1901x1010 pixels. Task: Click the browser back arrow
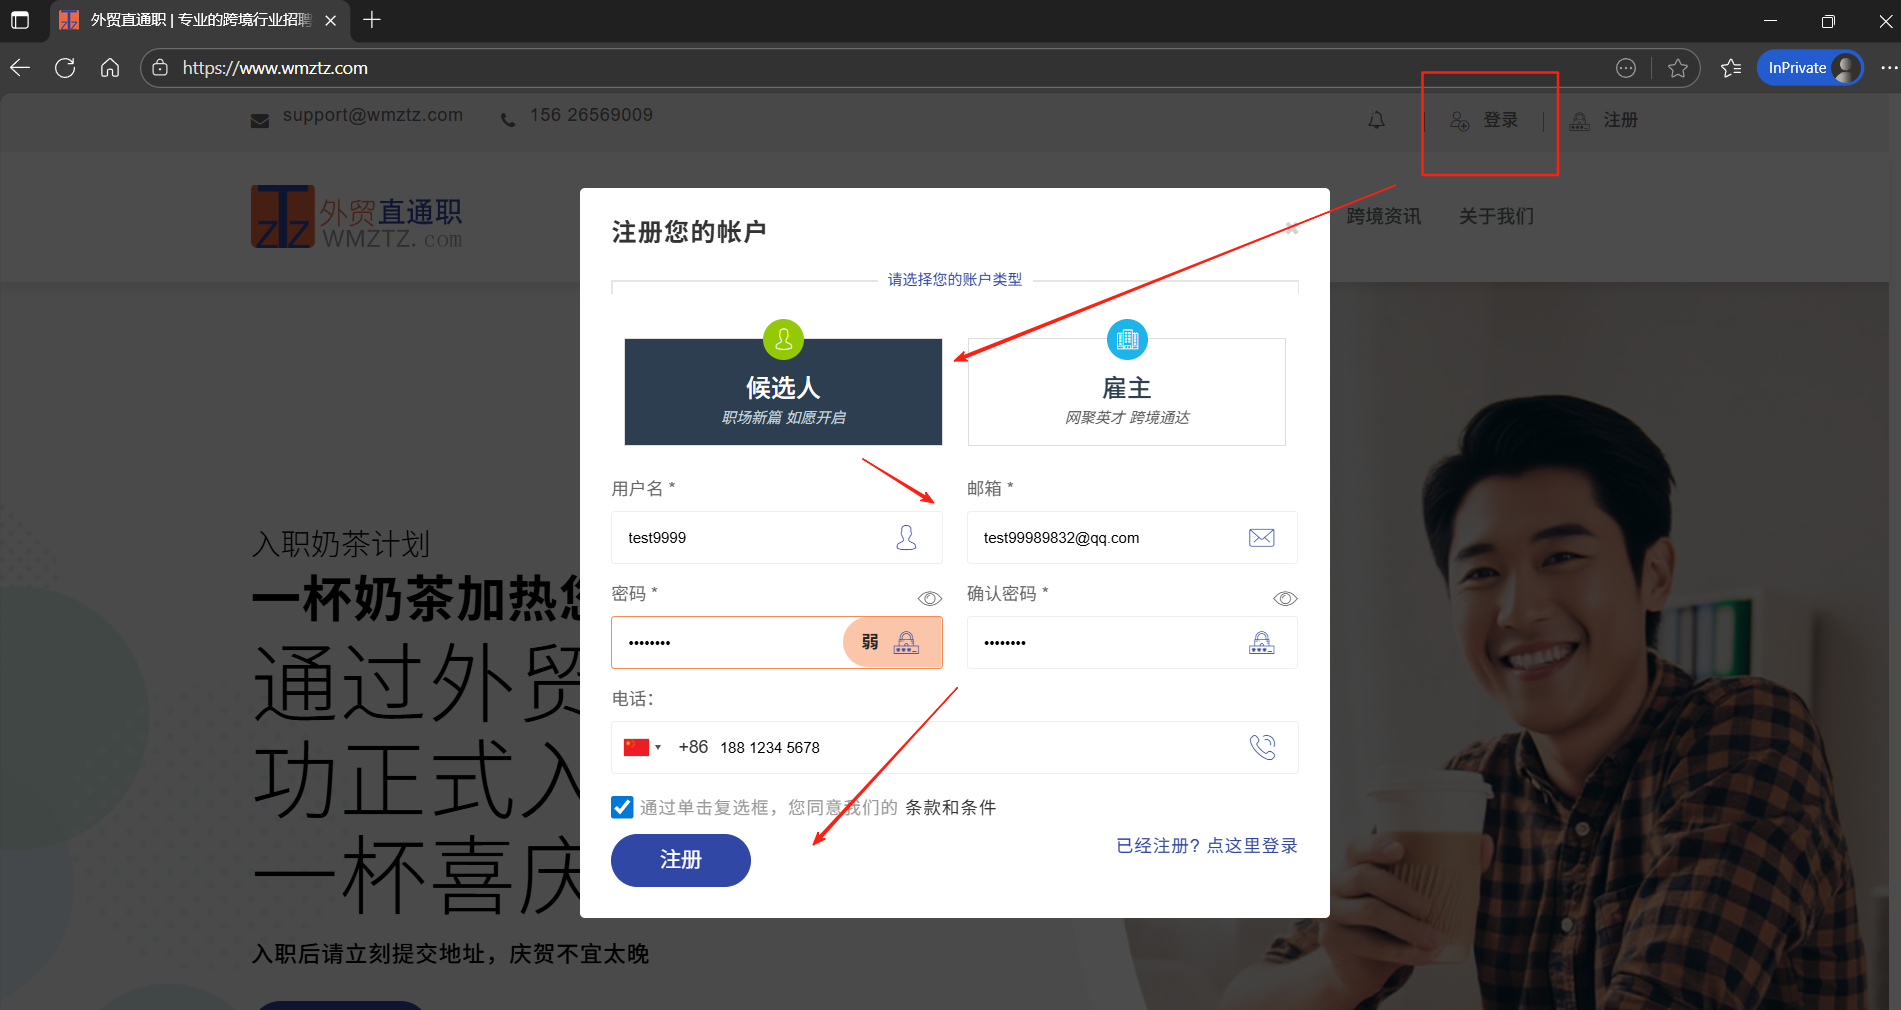(x=20, y=68)
